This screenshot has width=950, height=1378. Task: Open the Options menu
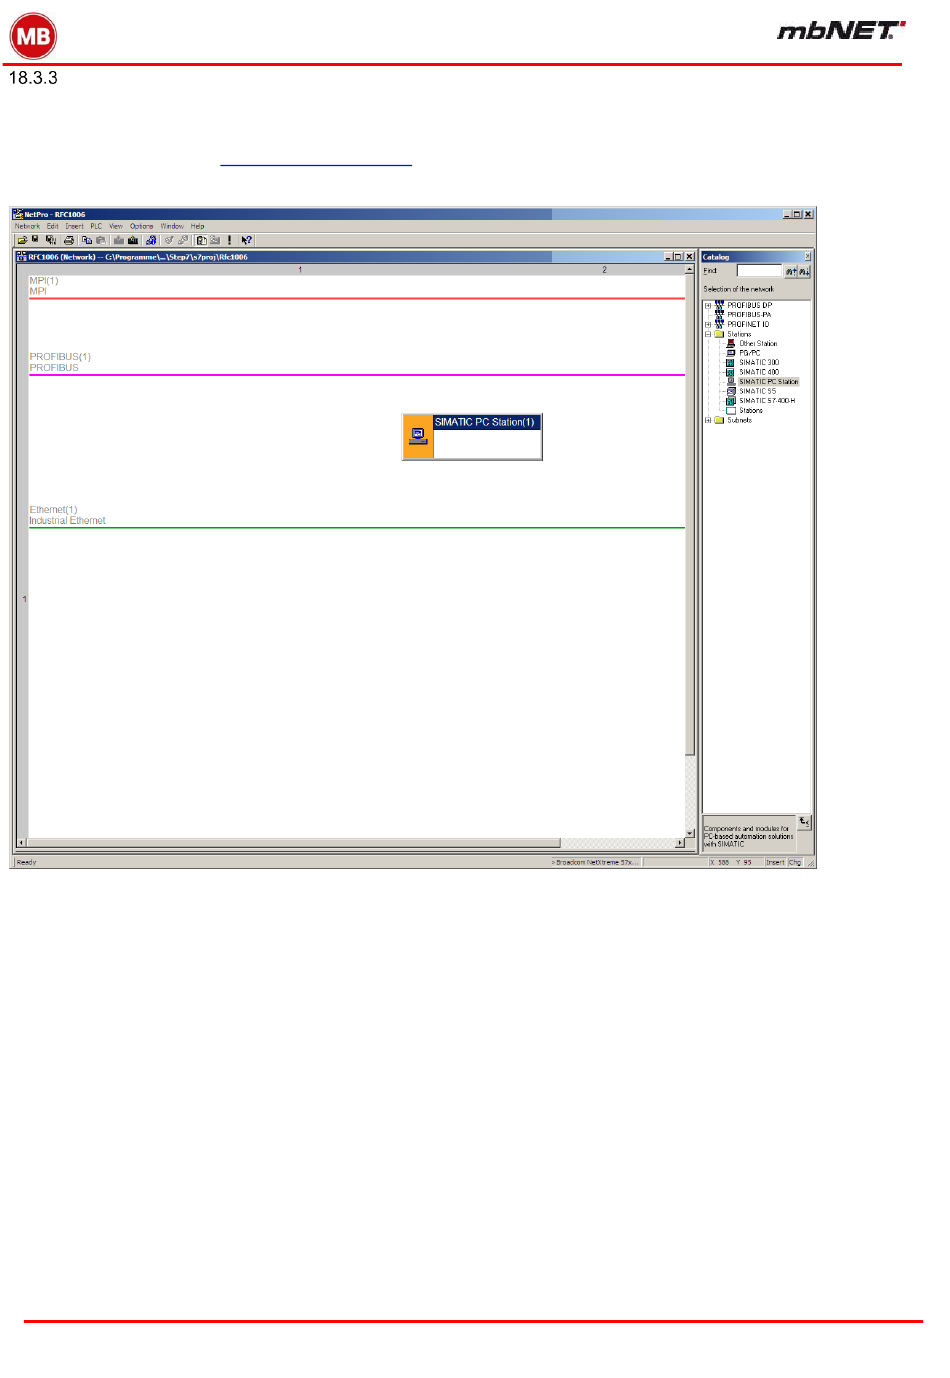click(x=141, y=226)
